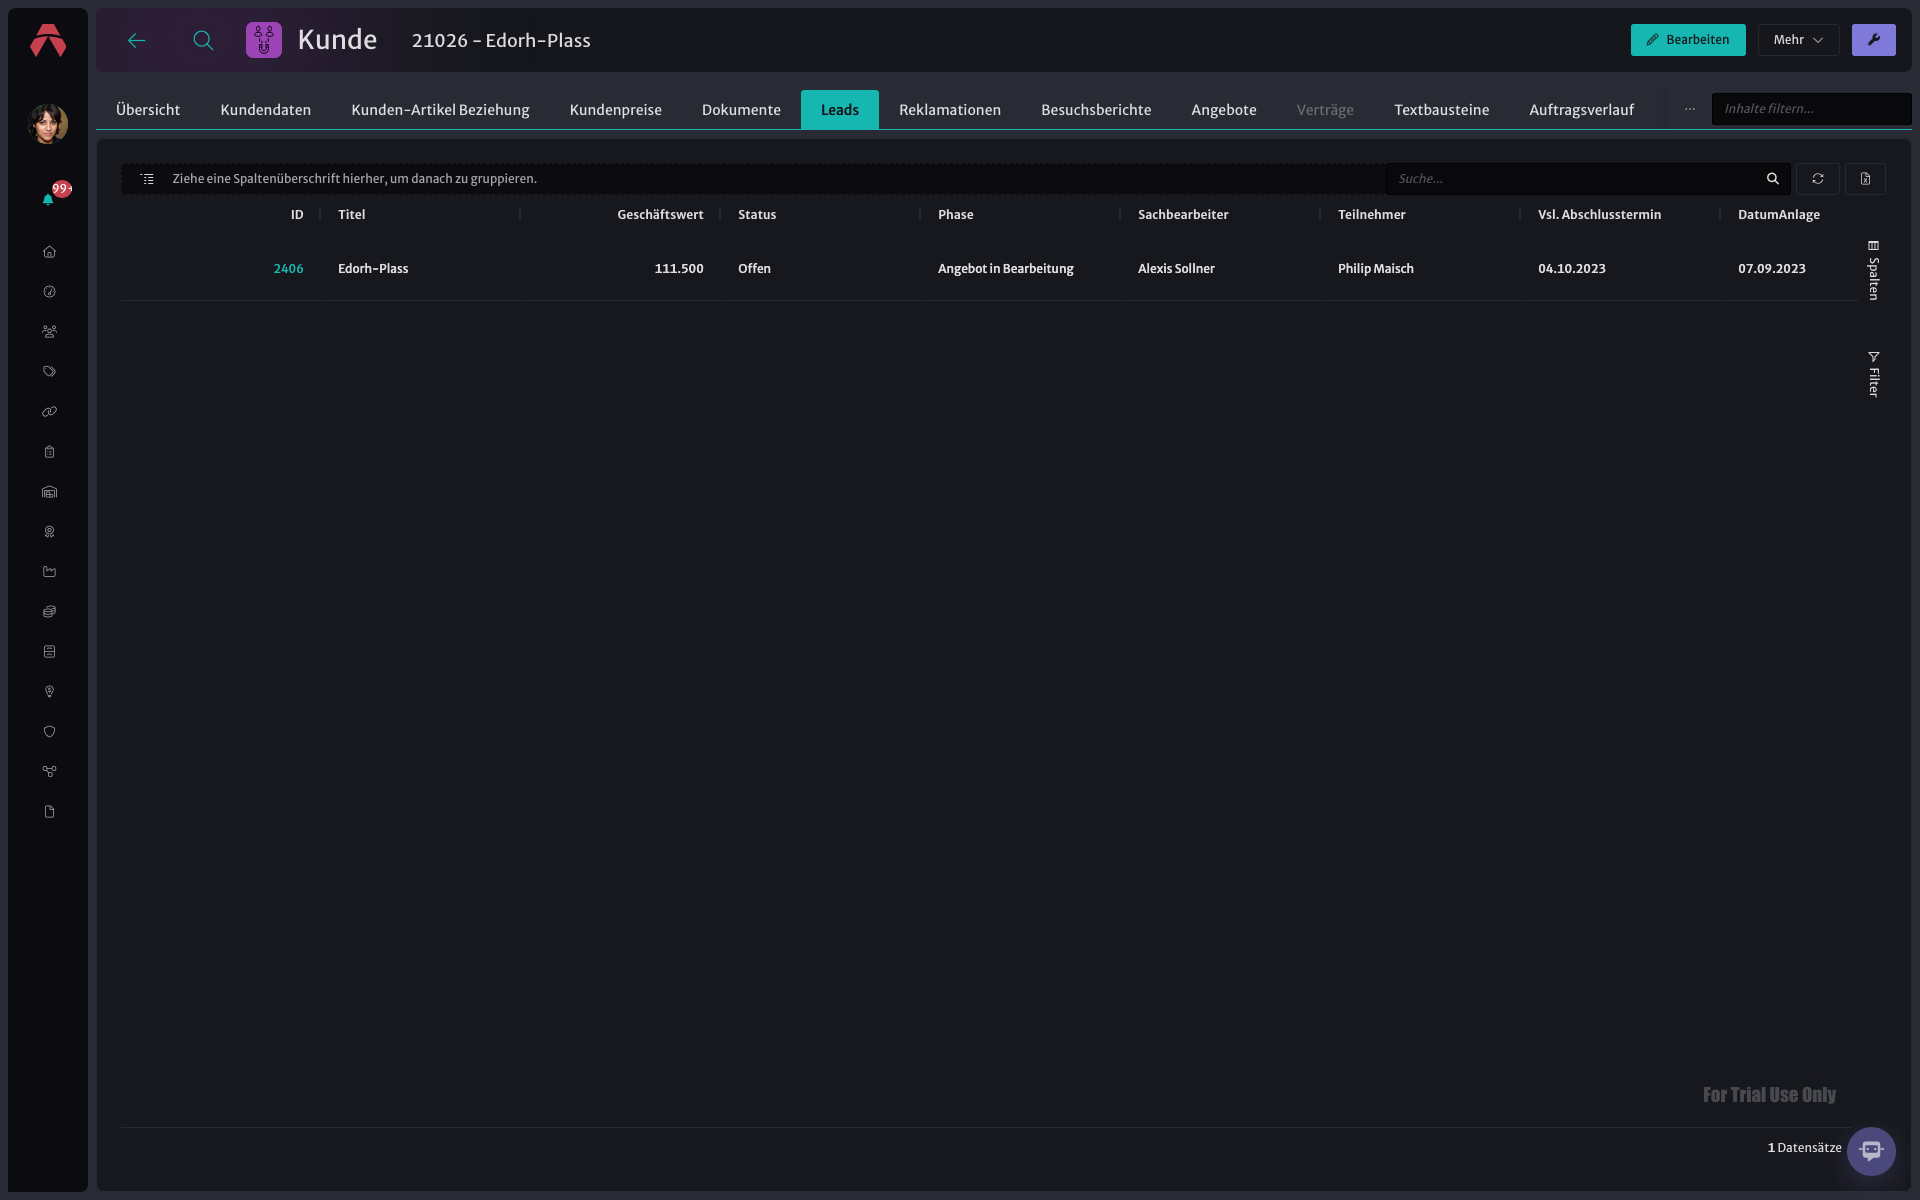This screenshot has height=1200, width=1920.
Task: Expand the Spalten side panel
Action: point(1874,270)
